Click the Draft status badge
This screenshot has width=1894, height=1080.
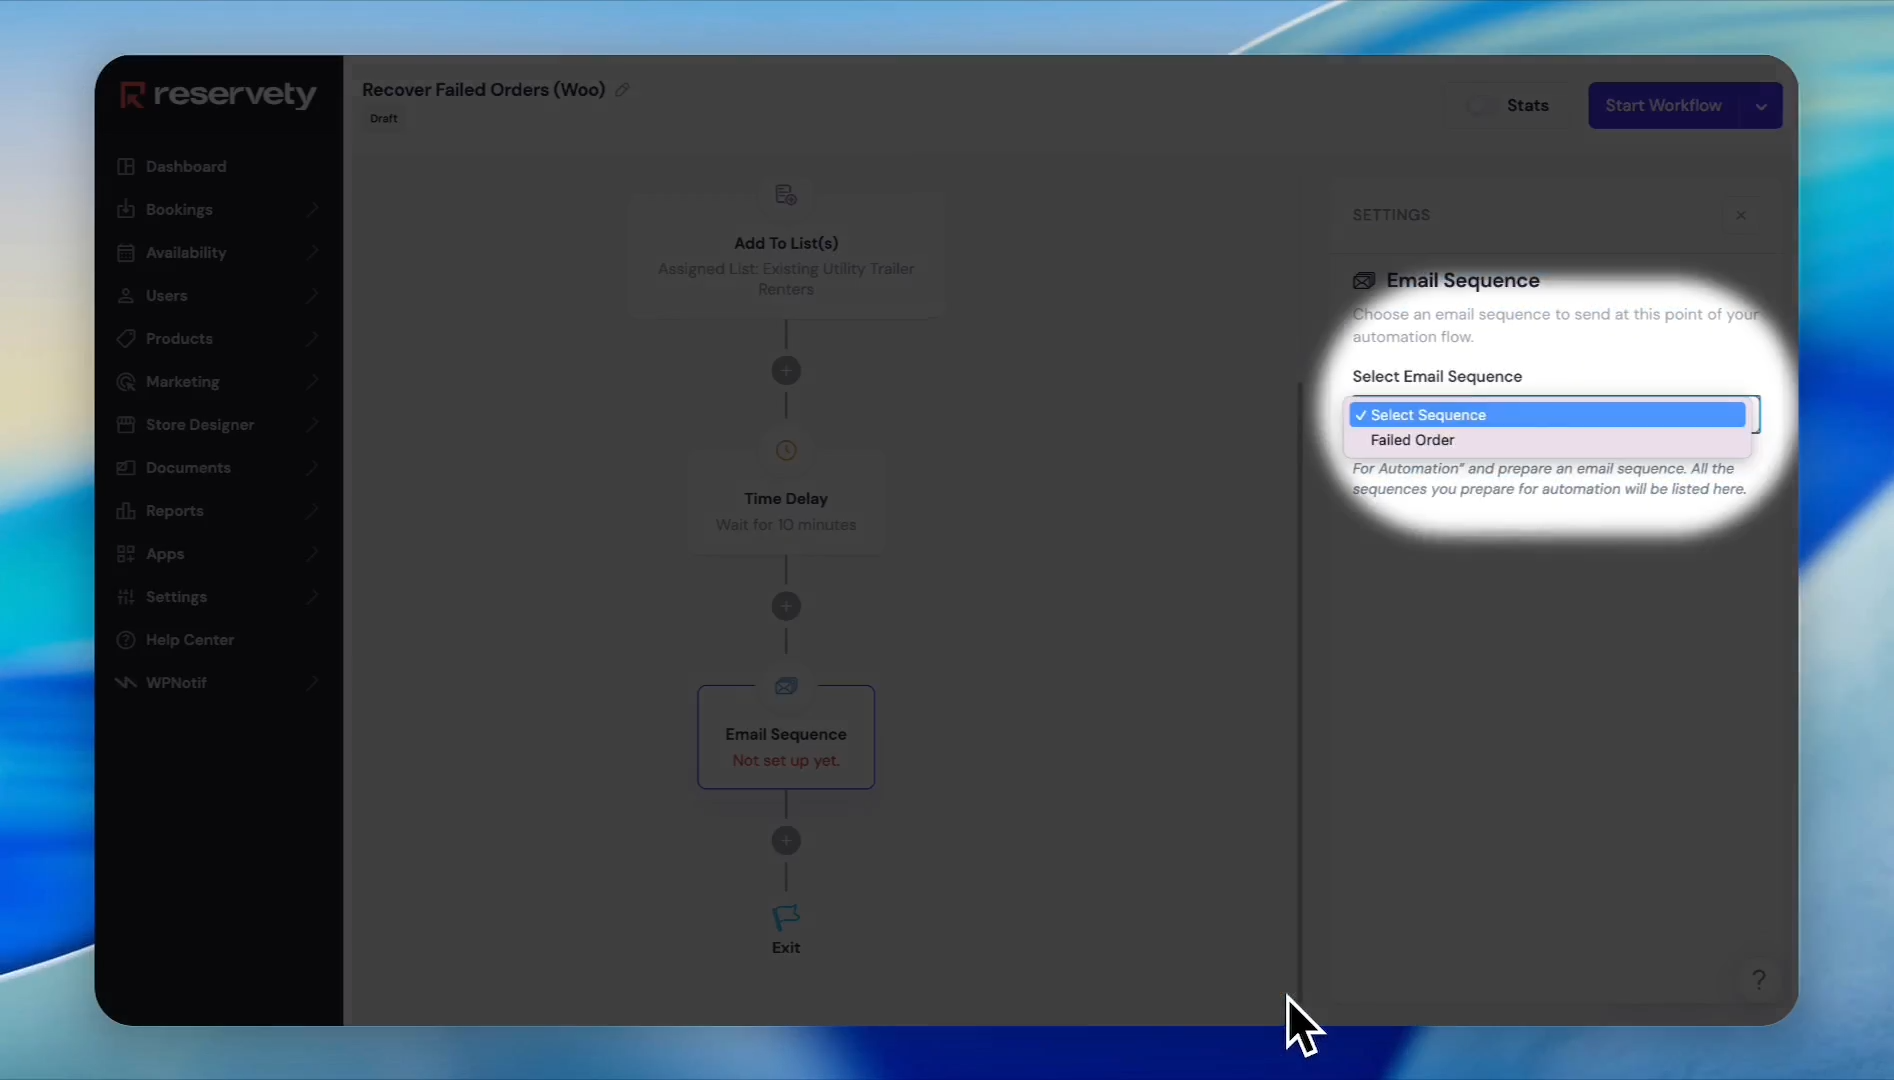click(384, 118)
